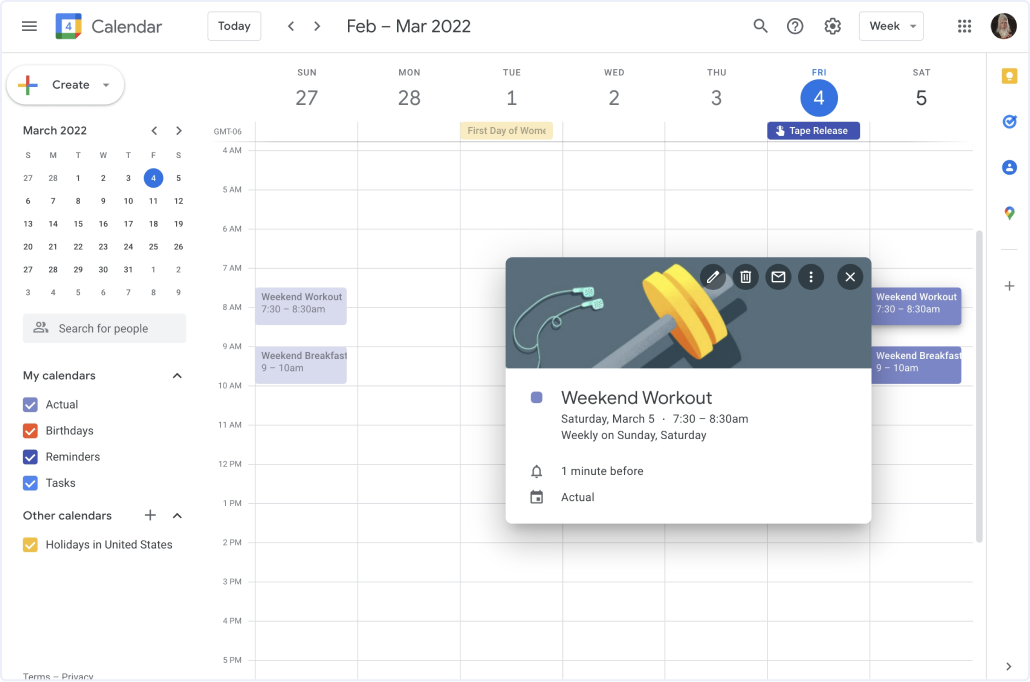Open the Google apps grid
1030x682 pixels.
[964, 26]
